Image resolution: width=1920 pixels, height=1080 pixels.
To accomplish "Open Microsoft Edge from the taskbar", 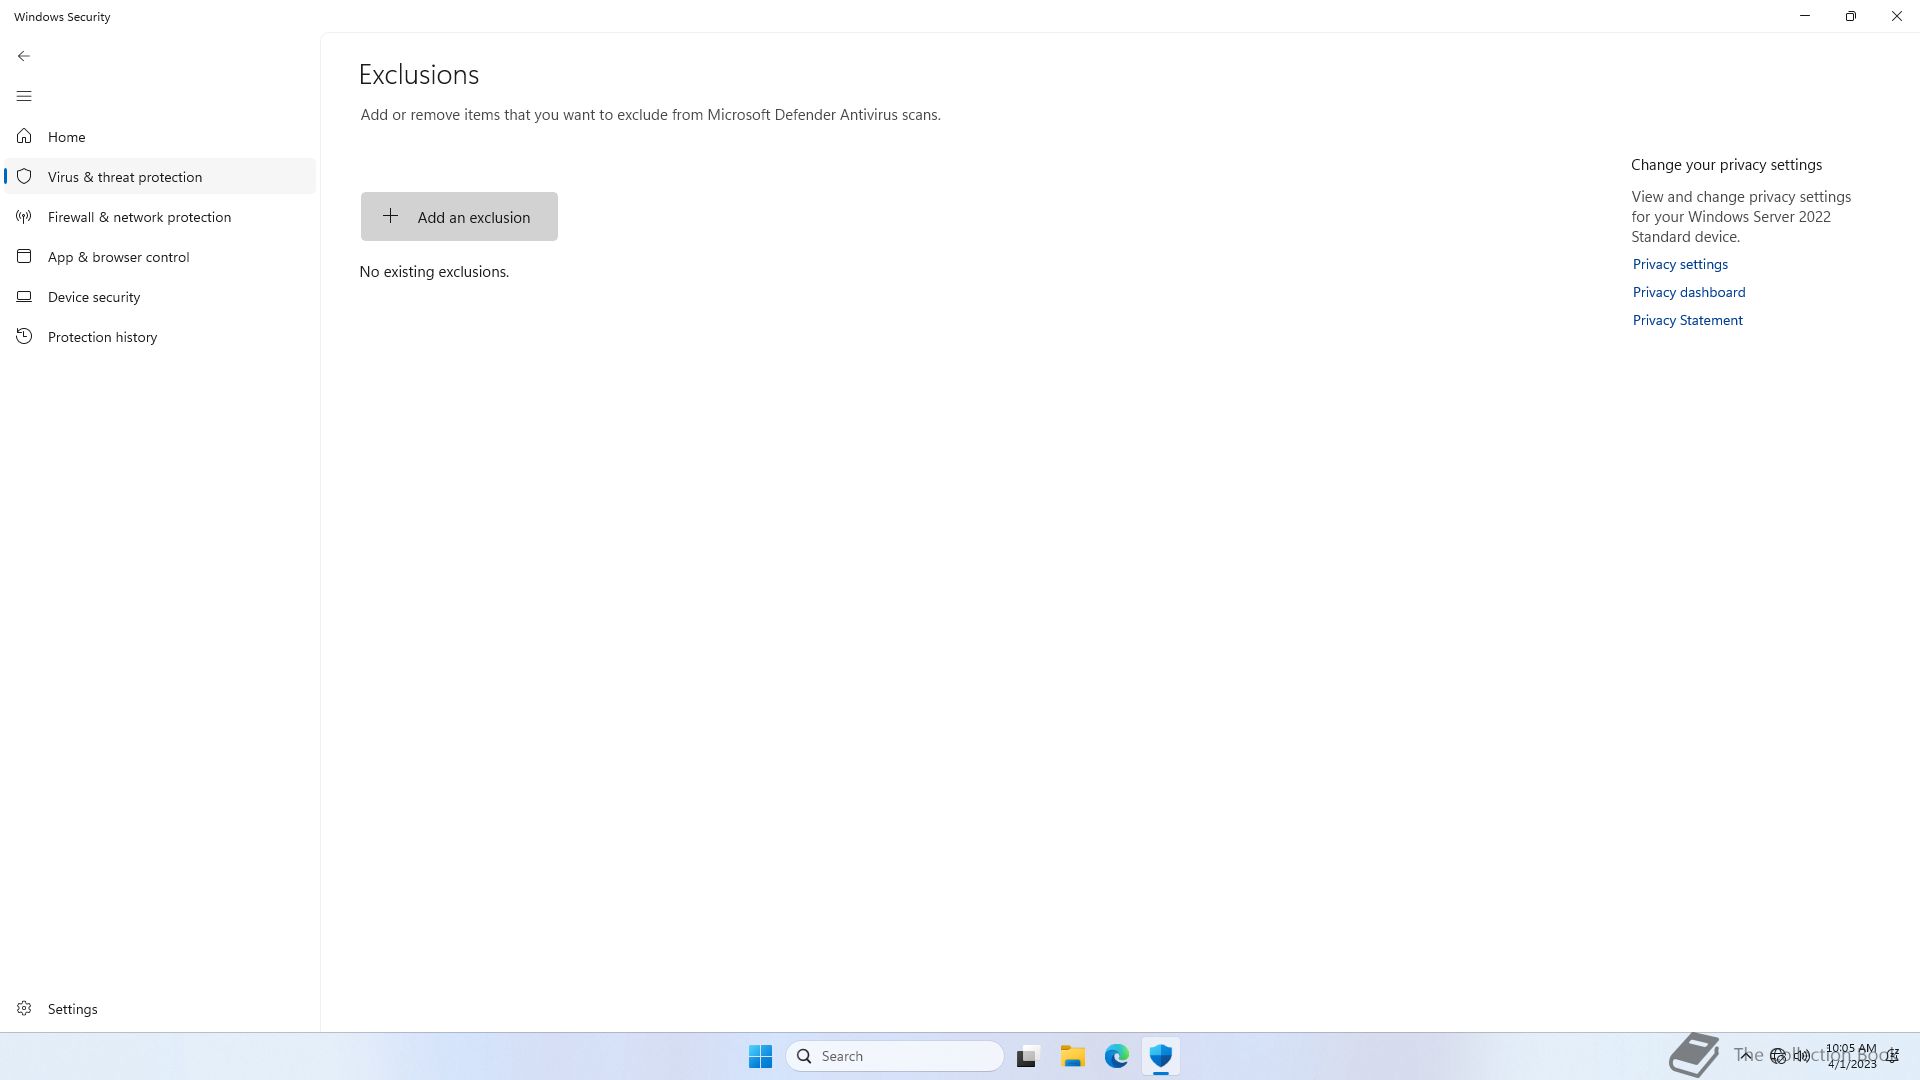I will (1117, 1056).
